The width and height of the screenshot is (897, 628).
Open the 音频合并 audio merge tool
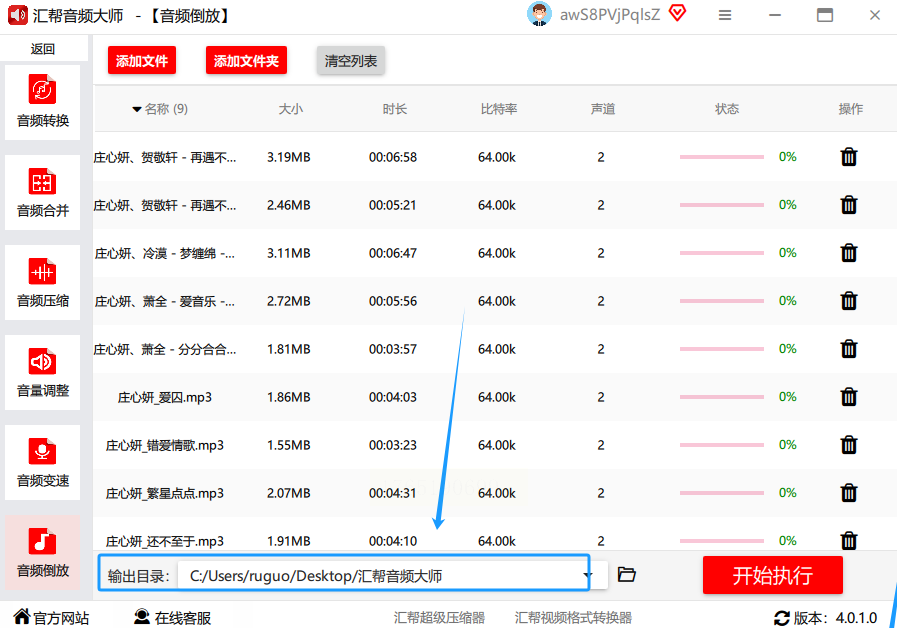(x=43, y=193)
